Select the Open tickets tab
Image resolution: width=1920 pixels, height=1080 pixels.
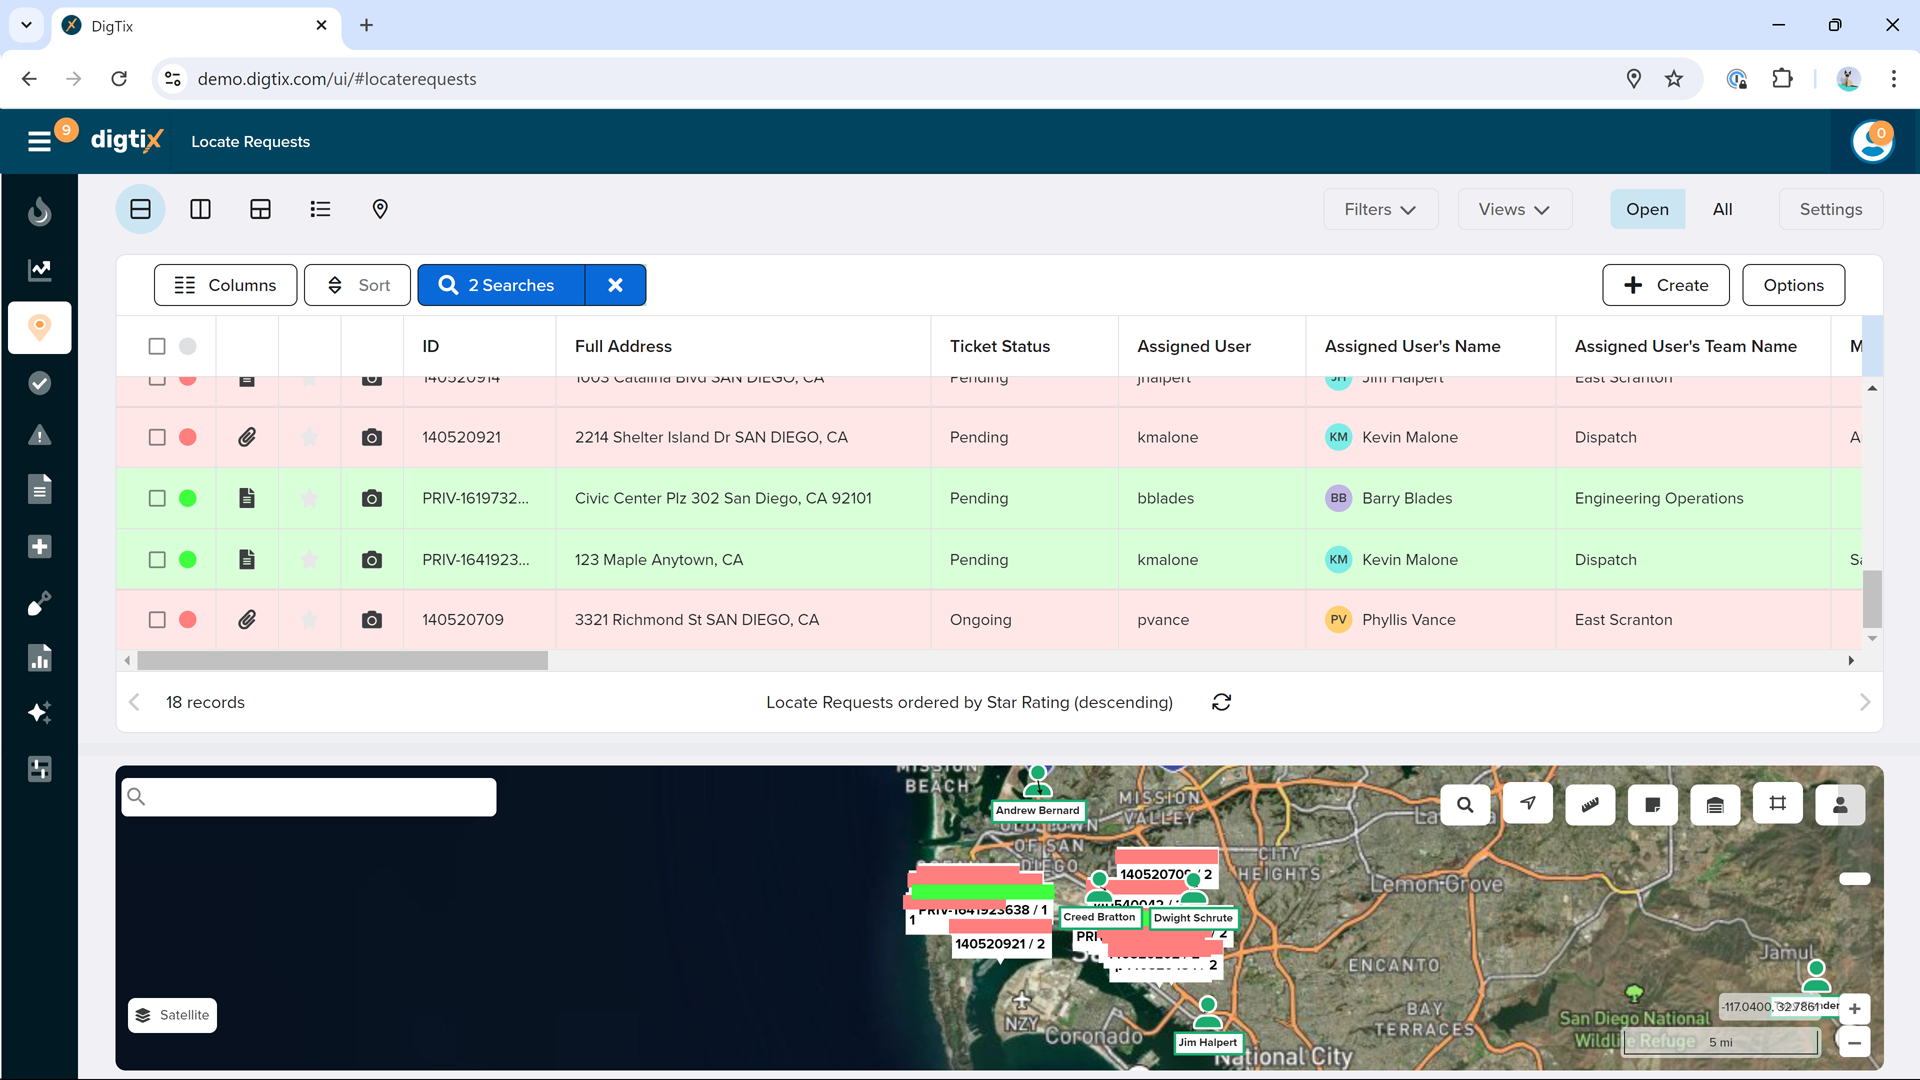pos(1647,209)
